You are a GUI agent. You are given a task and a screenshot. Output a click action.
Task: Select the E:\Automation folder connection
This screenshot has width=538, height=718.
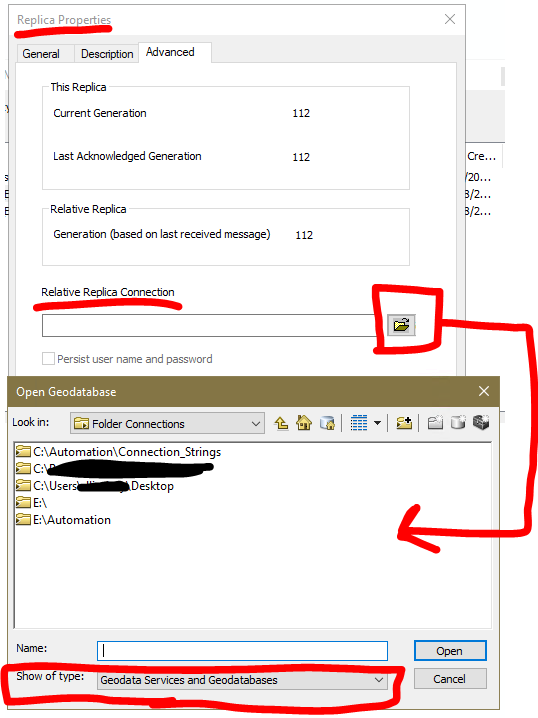(x=63, y=520)
